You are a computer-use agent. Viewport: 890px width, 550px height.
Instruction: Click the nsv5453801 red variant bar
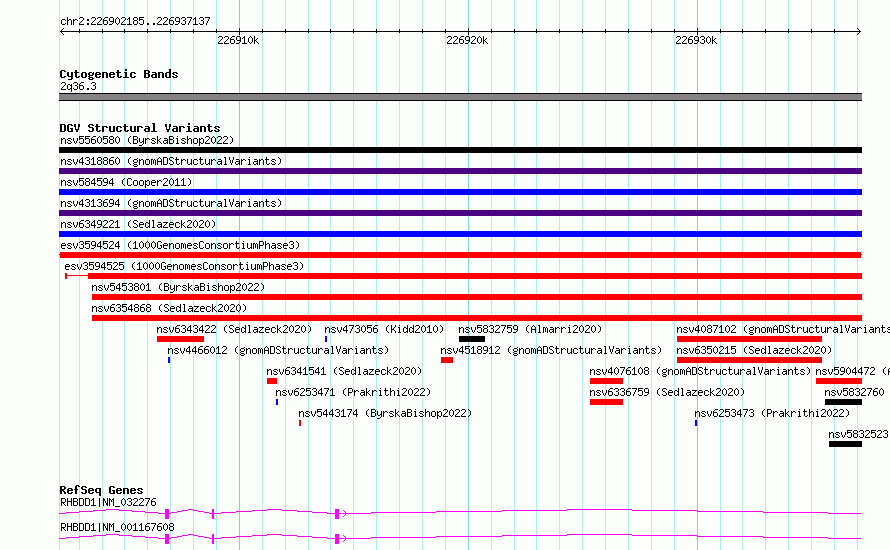pyautogui.click(x=477, y=297)
